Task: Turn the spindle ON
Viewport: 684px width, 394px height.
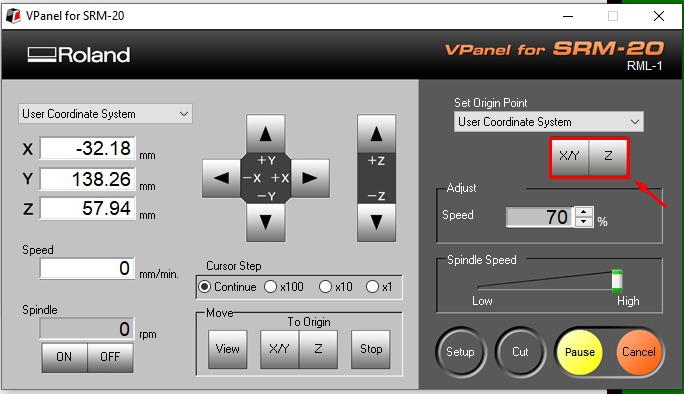Action: [64, 357]
